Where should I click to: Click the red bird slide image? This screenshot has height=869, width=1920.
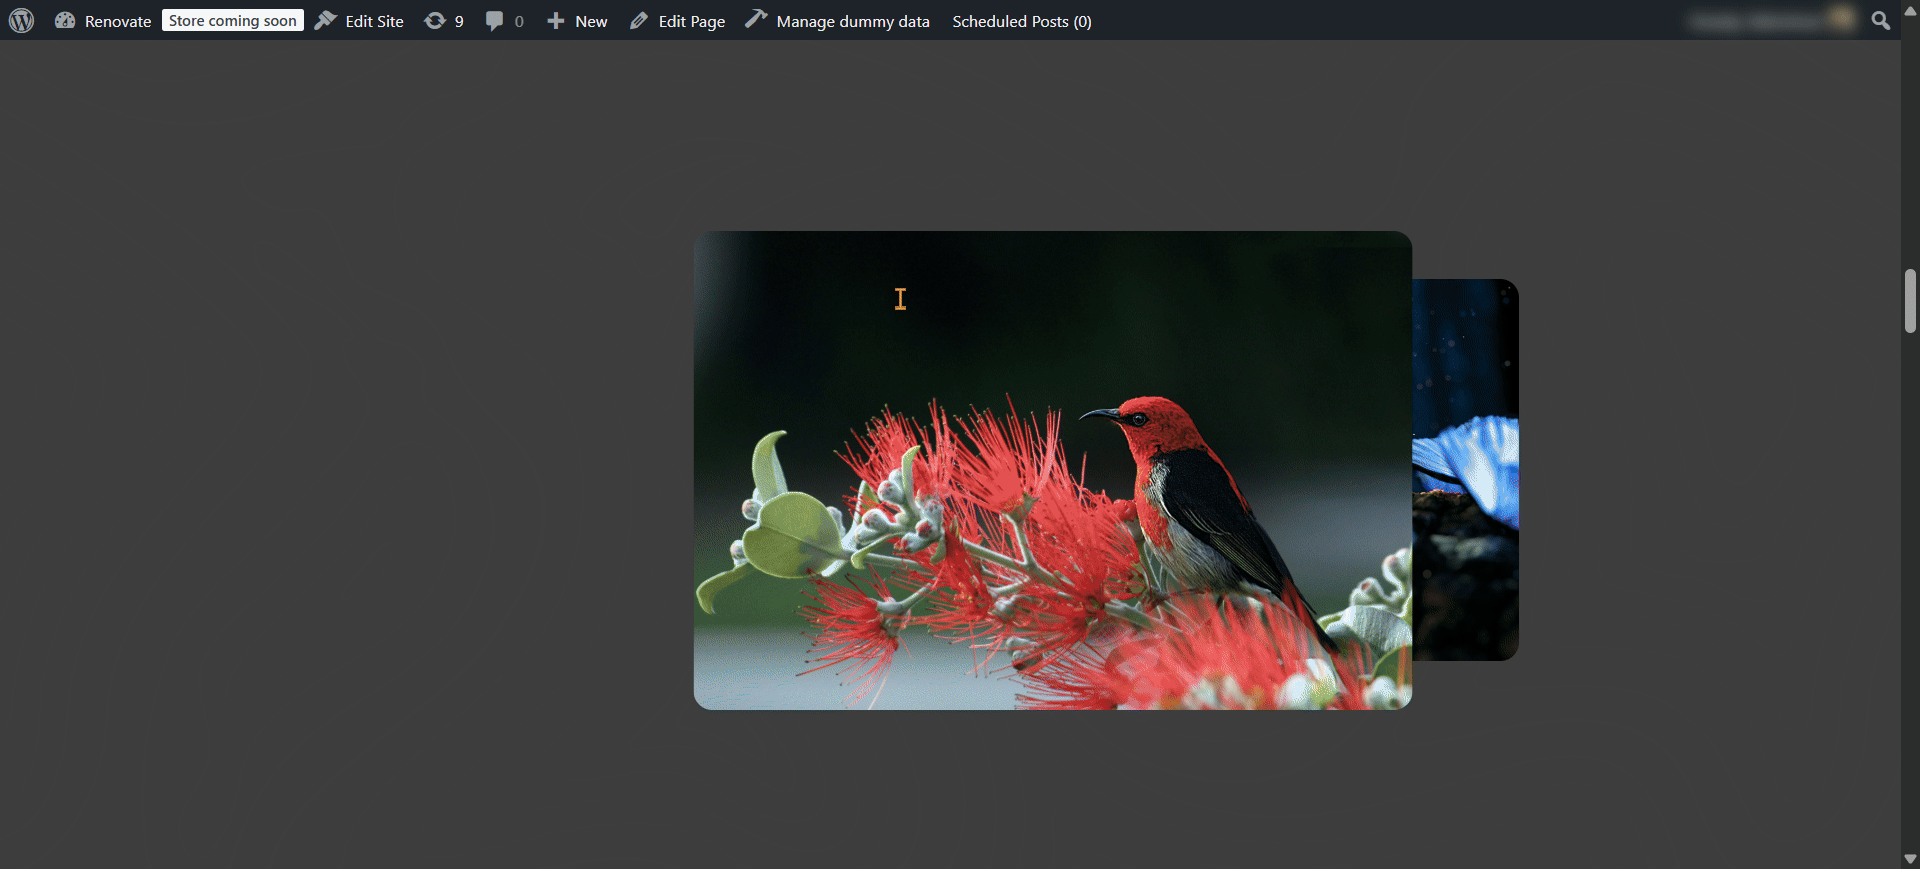[1052, 470]
